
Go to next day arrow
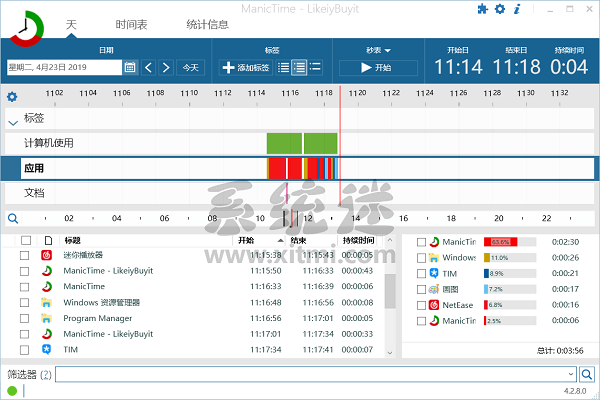(166, 67)
